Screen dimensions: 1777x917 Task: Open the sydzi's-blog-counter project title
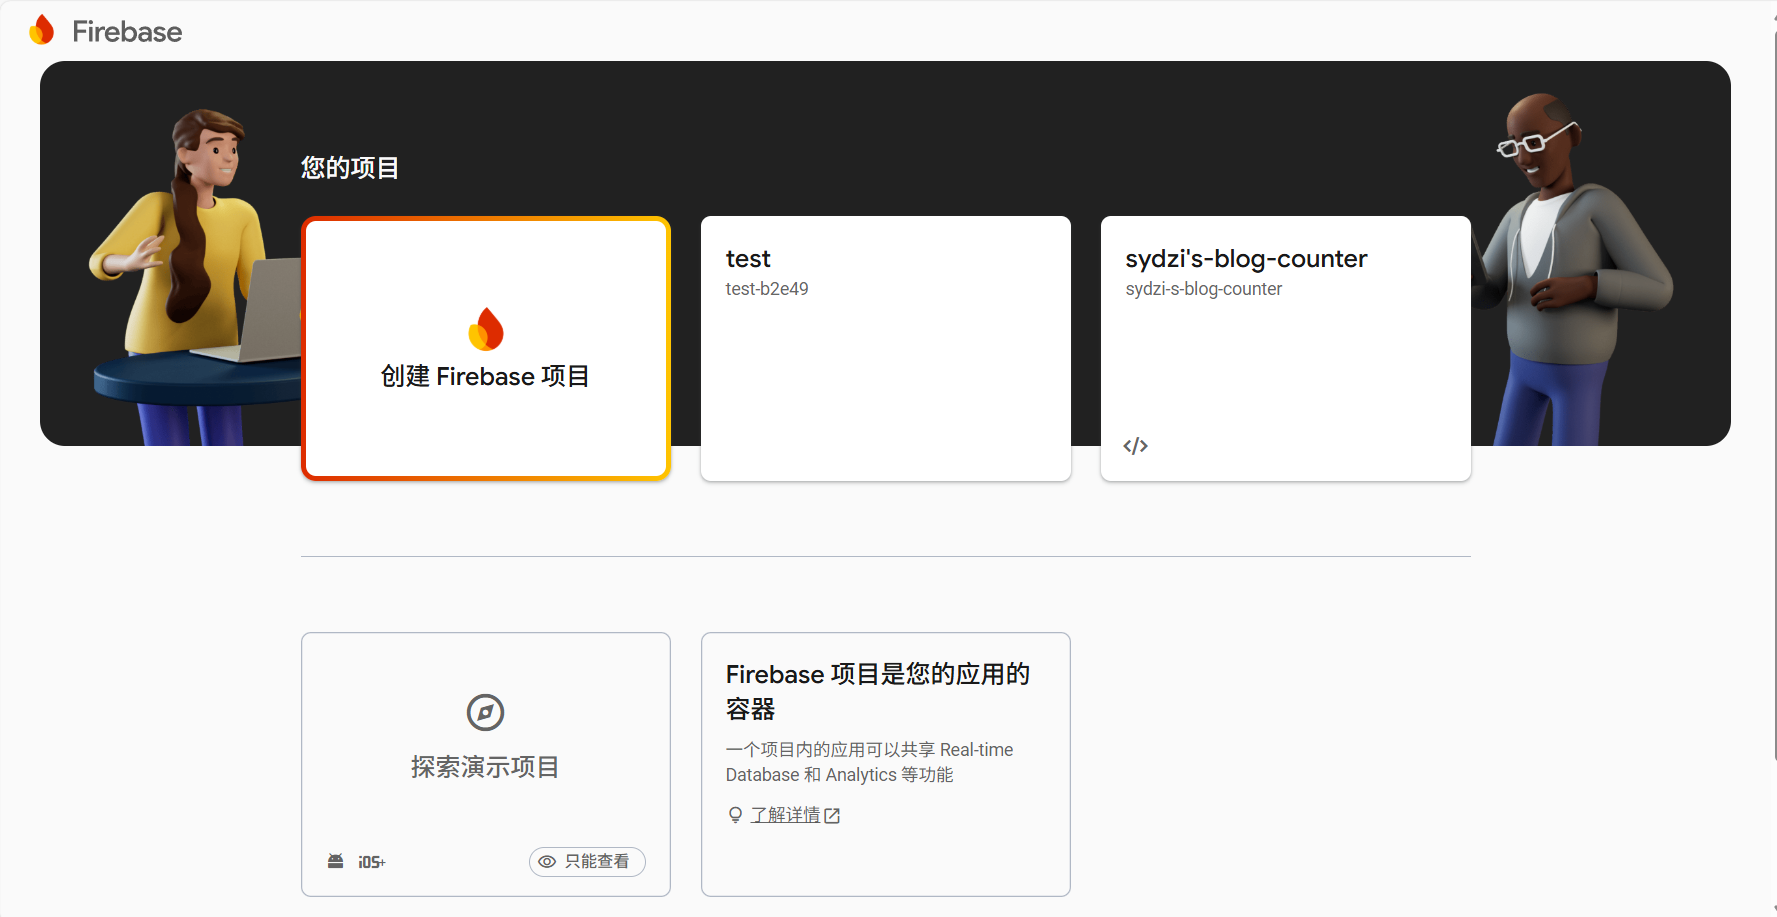coord(1245,259)
